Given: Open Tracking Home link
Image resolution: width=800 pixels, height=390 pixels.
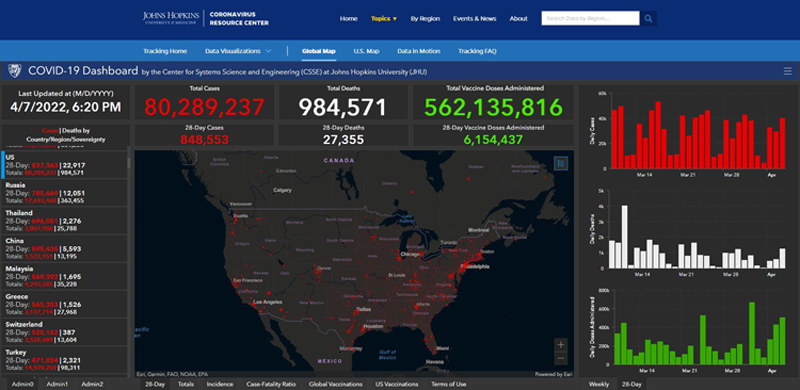Looking at the screenshot, I should (165, 51).
